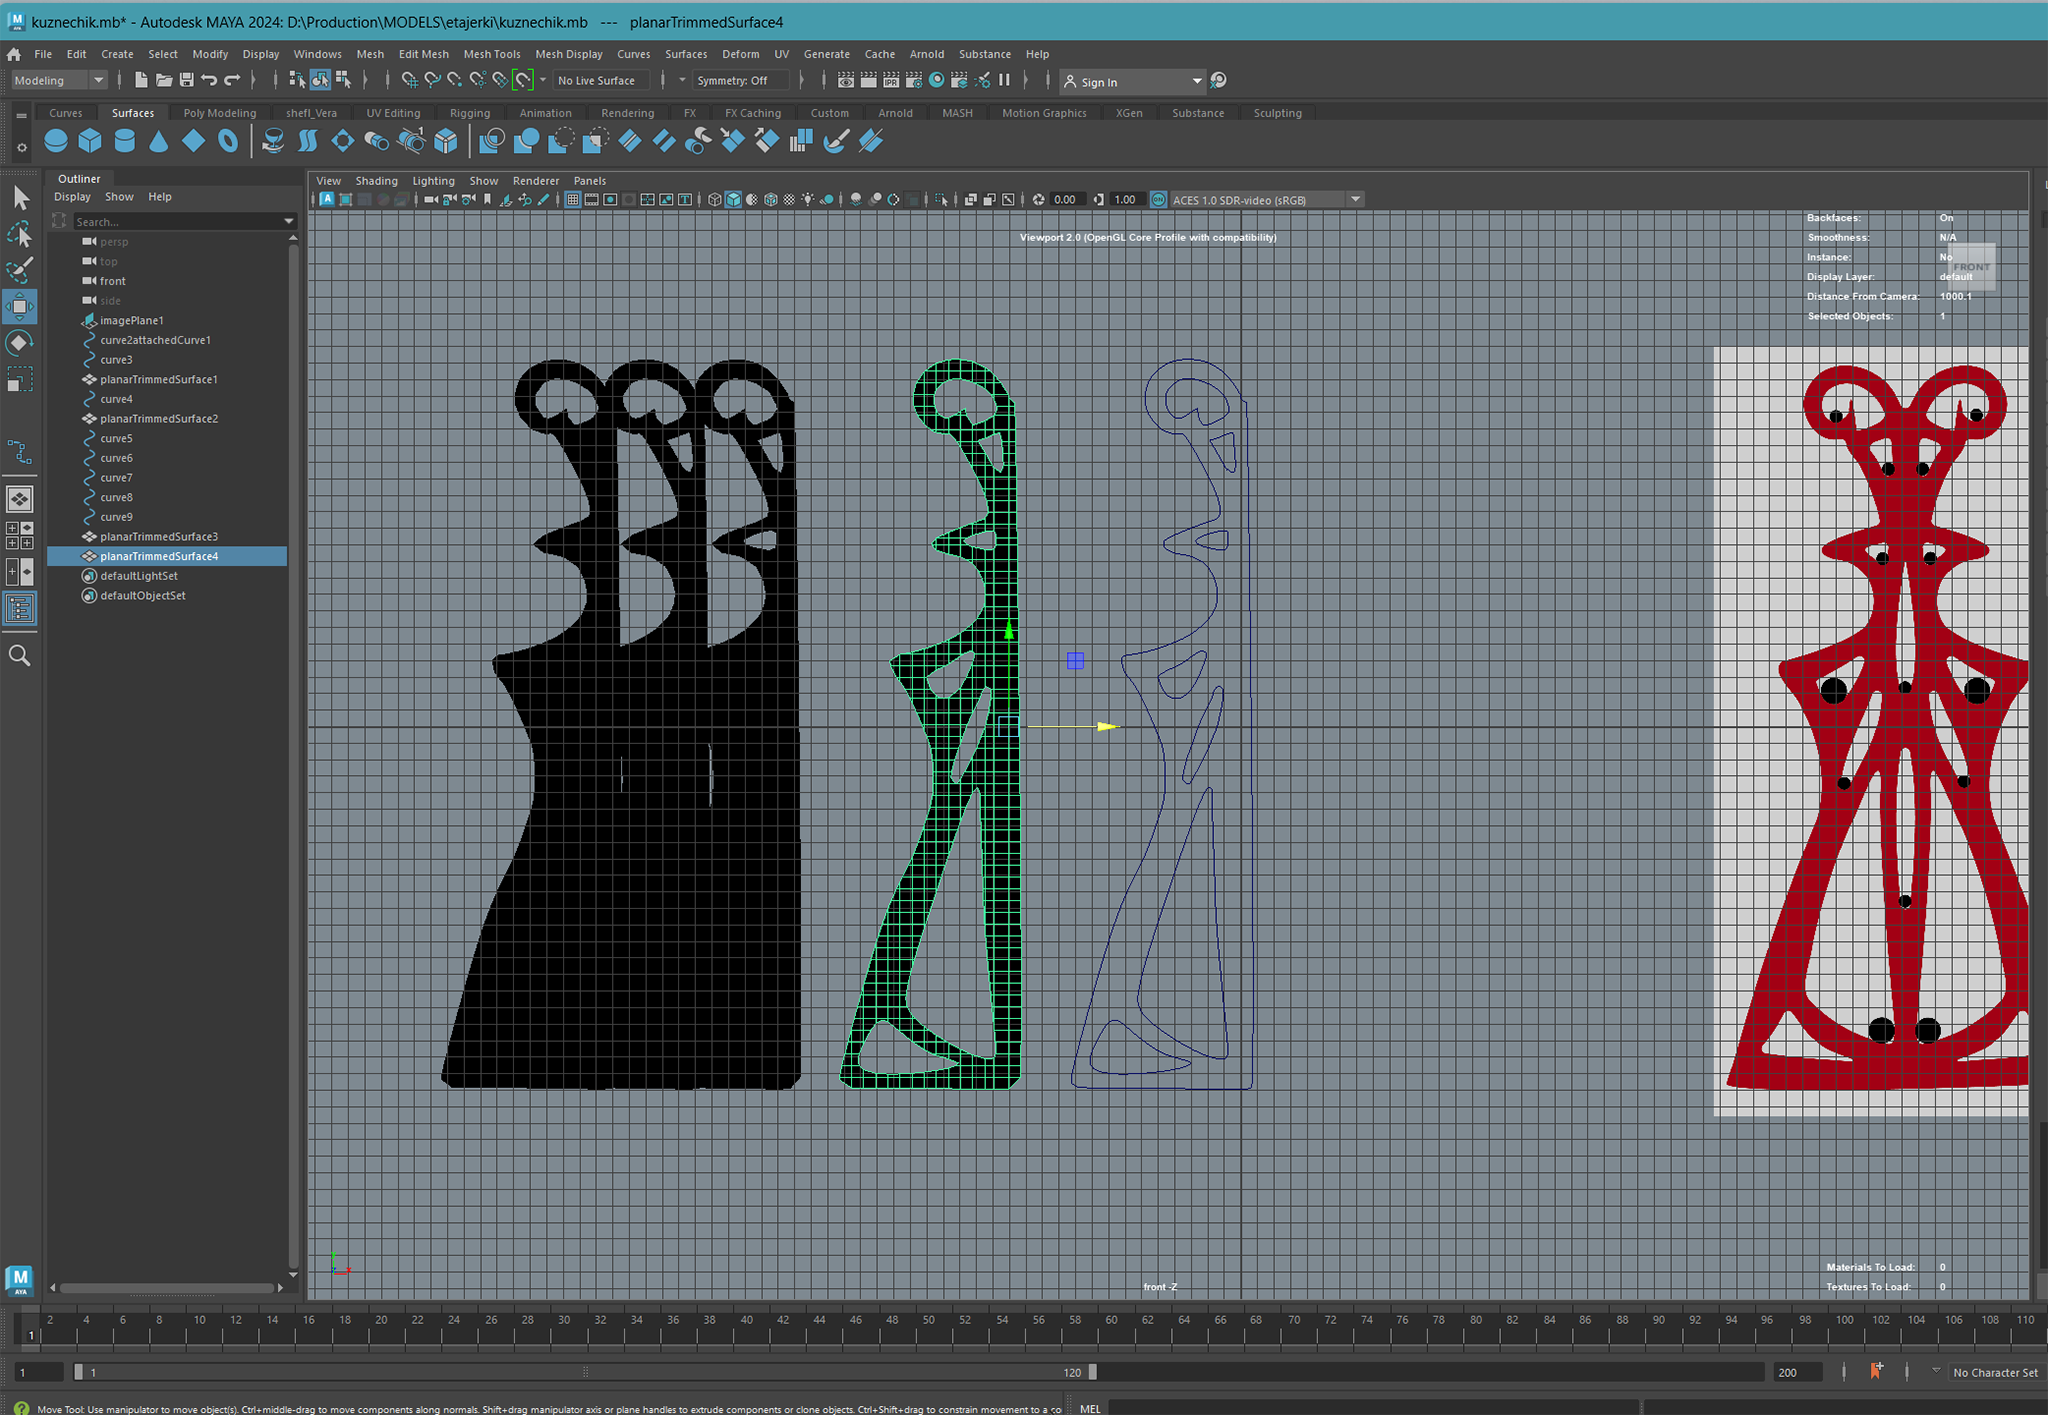2048x1415 pixels.
Task: Select planarTrimmedSurface3 in the Outliner
Action: pyautogui.click(x=158, y=536)
